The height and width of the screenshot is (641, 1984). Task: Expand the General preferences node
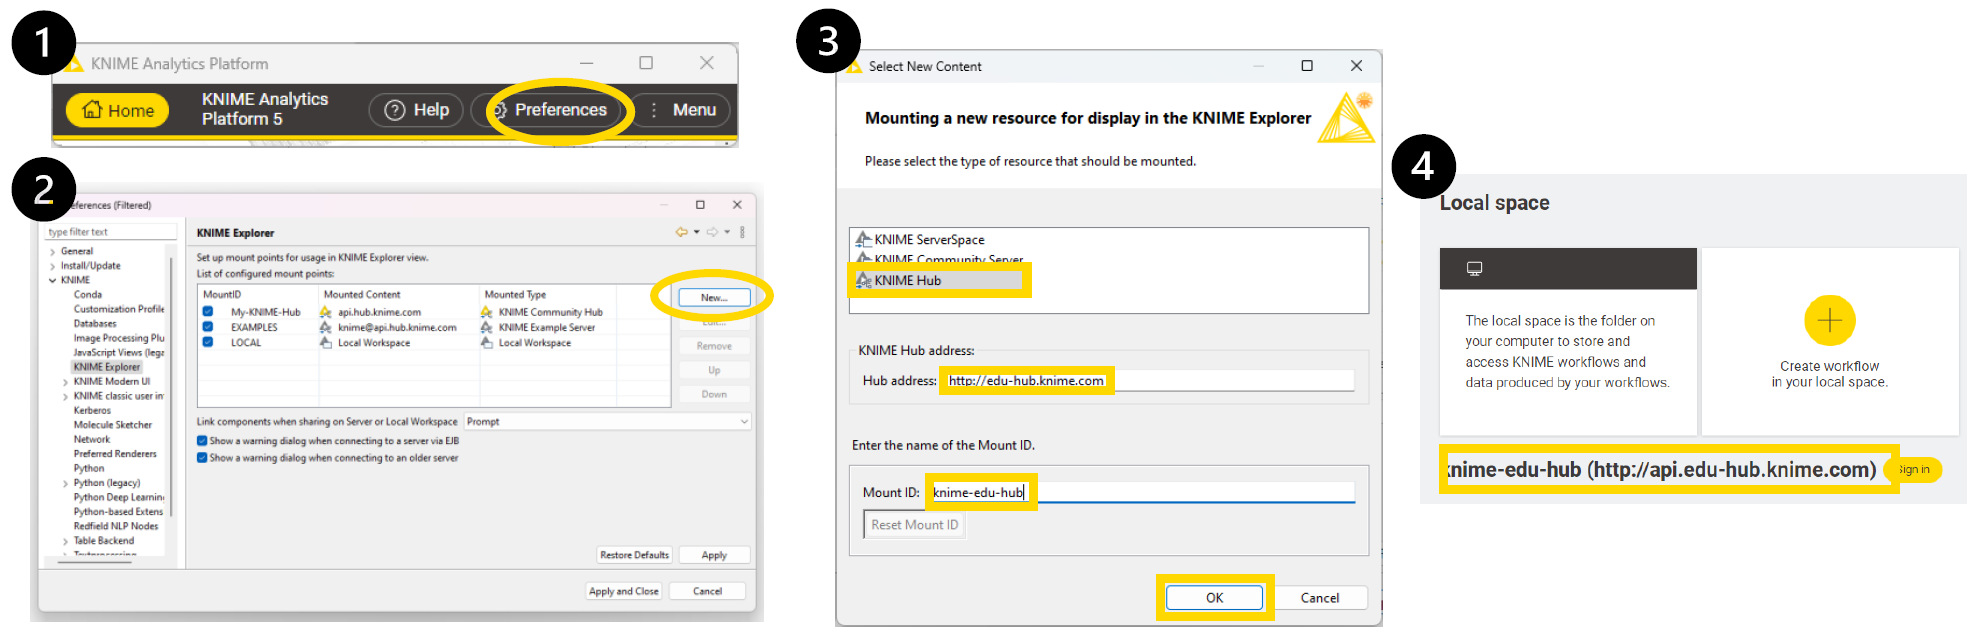click(52, 252)
